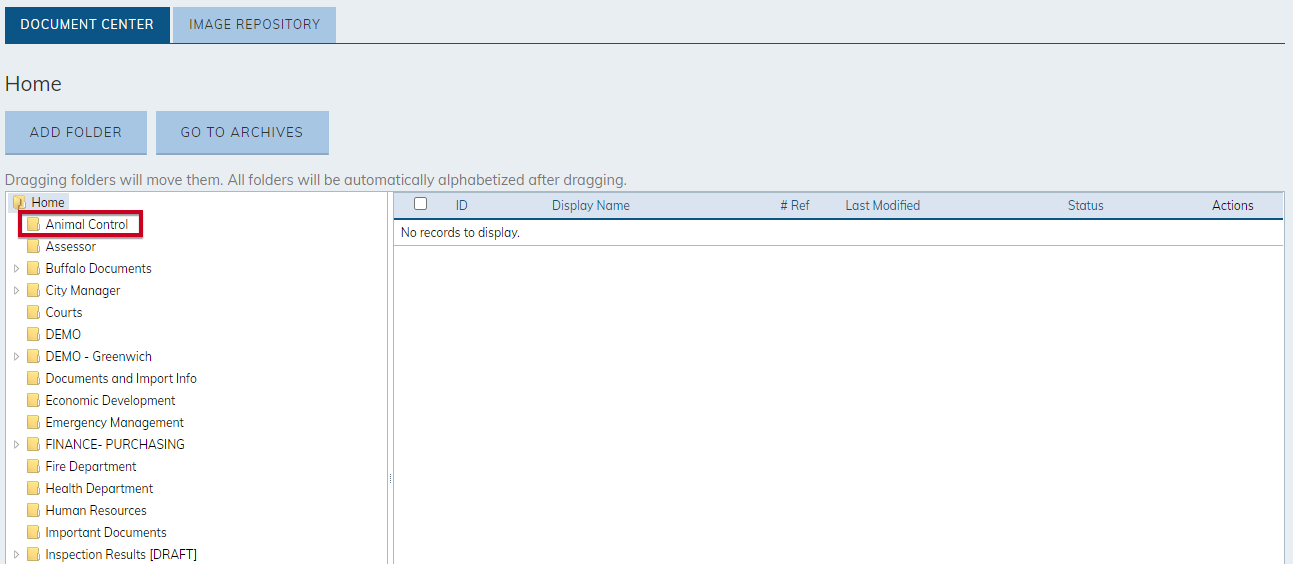The height and width of the screenshot is (564, 1293).
Task: Select the DEMO folder label
Action: pyautogui.click(x=63, y=335)
